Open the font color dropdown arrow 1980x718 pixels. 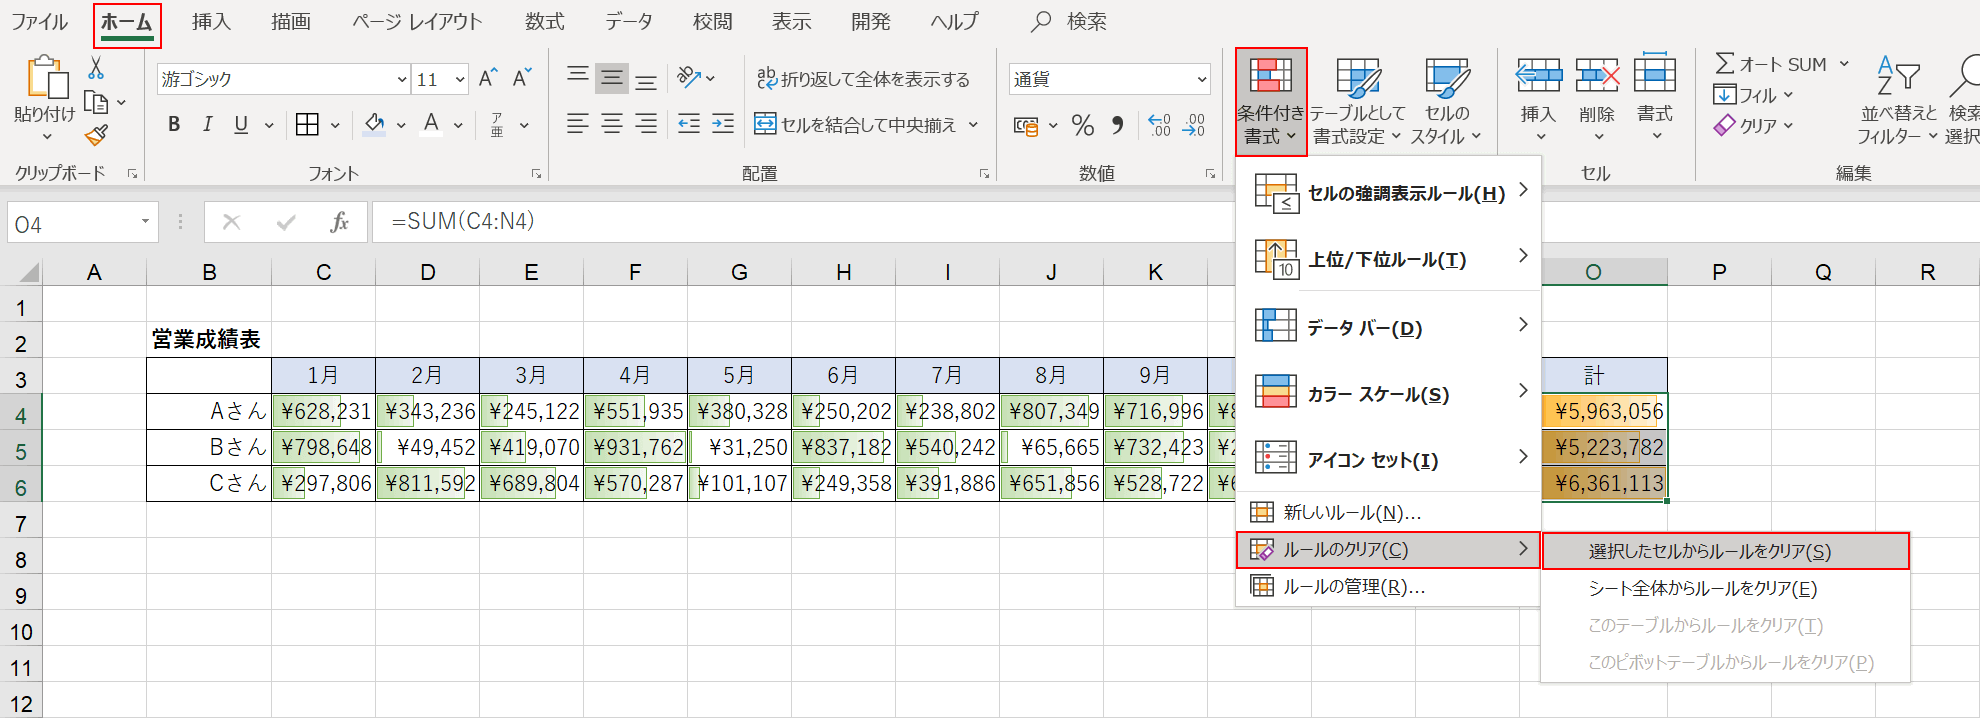(458, 125)
